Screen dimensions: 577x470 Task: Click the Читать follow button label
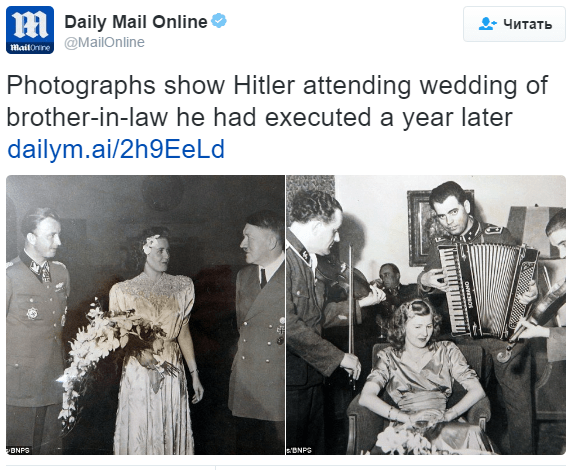528,24
